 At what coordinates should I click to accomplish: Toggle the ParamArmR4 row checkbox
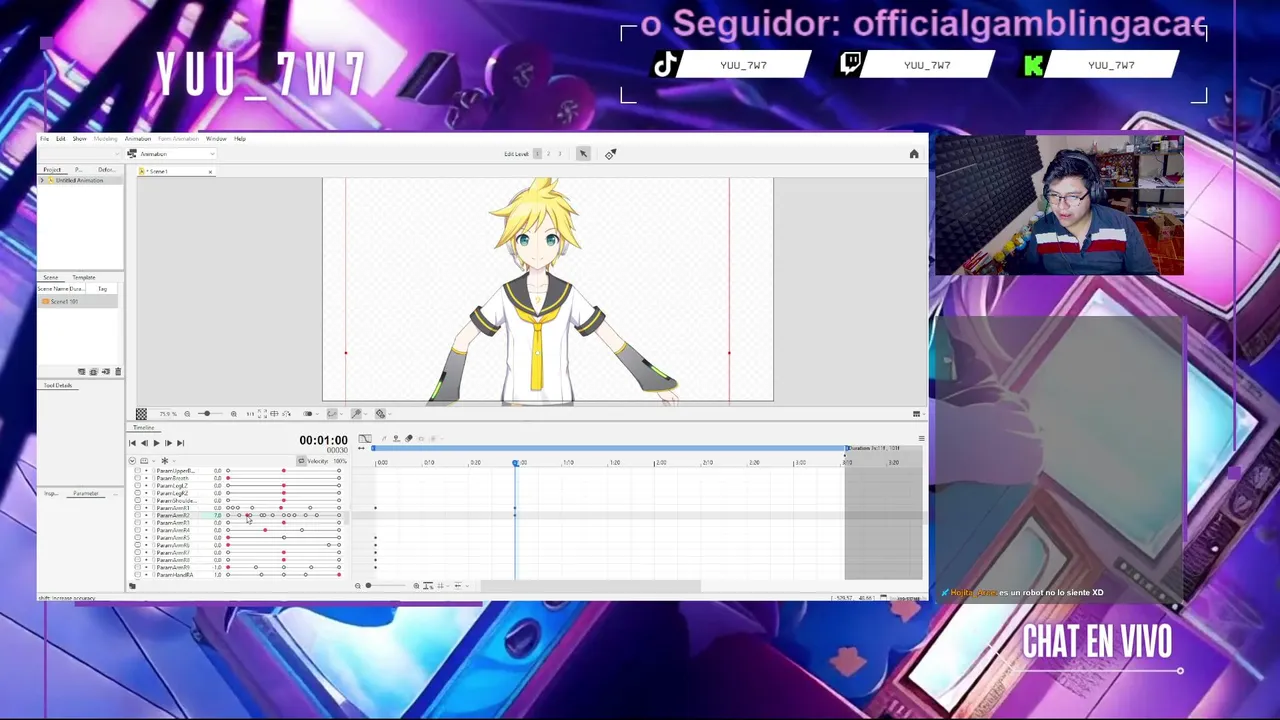tap(138, 530)
